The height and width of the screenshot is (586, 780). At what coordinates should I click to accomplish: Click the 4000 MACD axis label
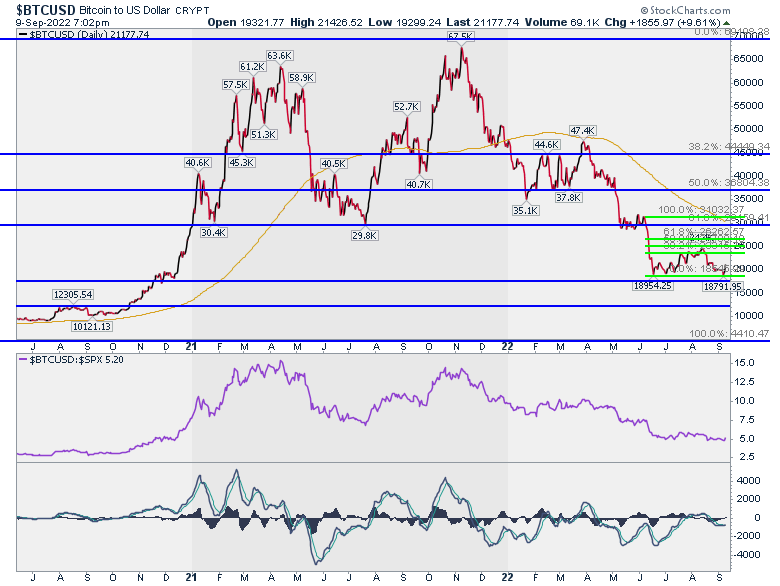pyautogui.click(x=749, y=481)
